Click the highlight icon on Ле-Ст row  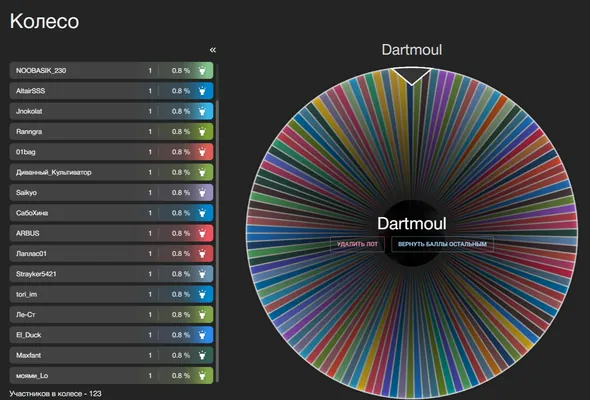202,314
